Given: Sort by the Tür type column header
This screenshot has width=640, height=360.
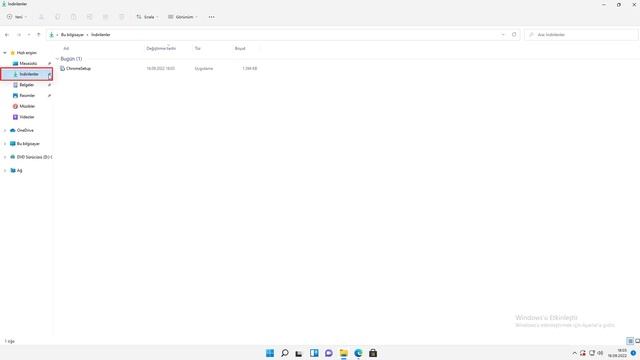Looking at the screenshot, I should [x=198, y=49].
